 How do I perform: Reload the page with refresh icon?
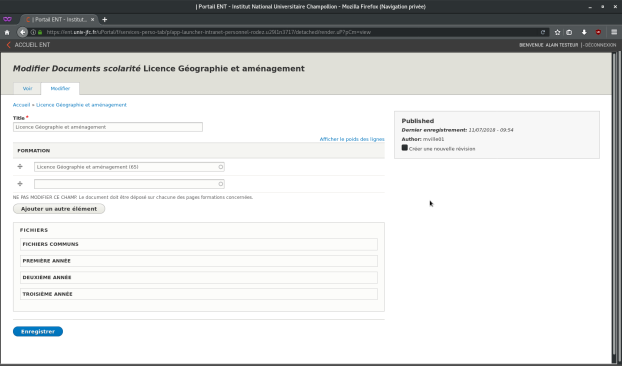point(543,32)
